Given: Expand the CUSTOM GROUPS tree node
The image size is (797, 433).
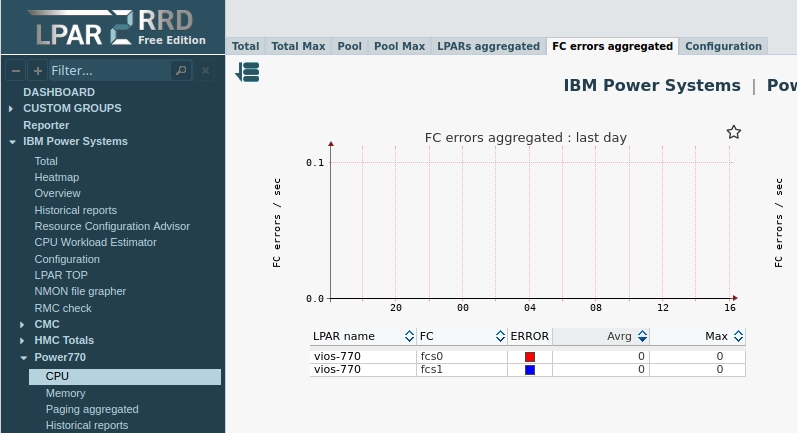Looking at the screenshot, I should coord(11,109).
